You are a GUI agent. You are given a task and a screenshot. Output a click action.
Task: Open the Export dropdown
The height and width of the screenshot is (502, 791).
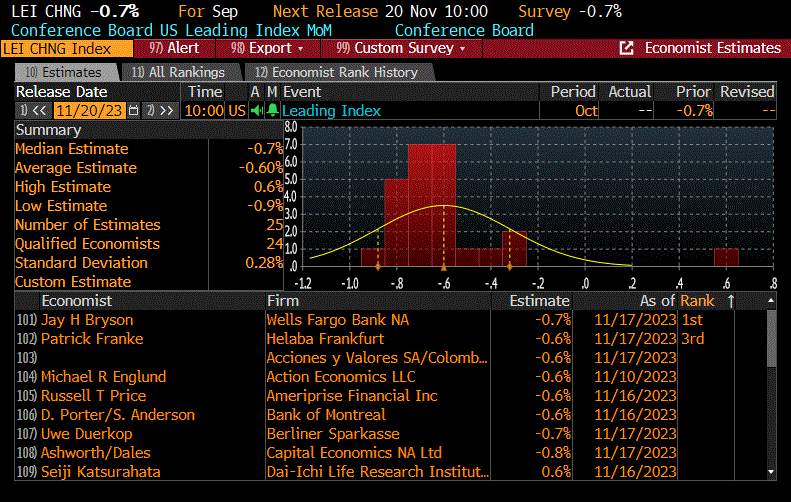(x=268, y=48)
